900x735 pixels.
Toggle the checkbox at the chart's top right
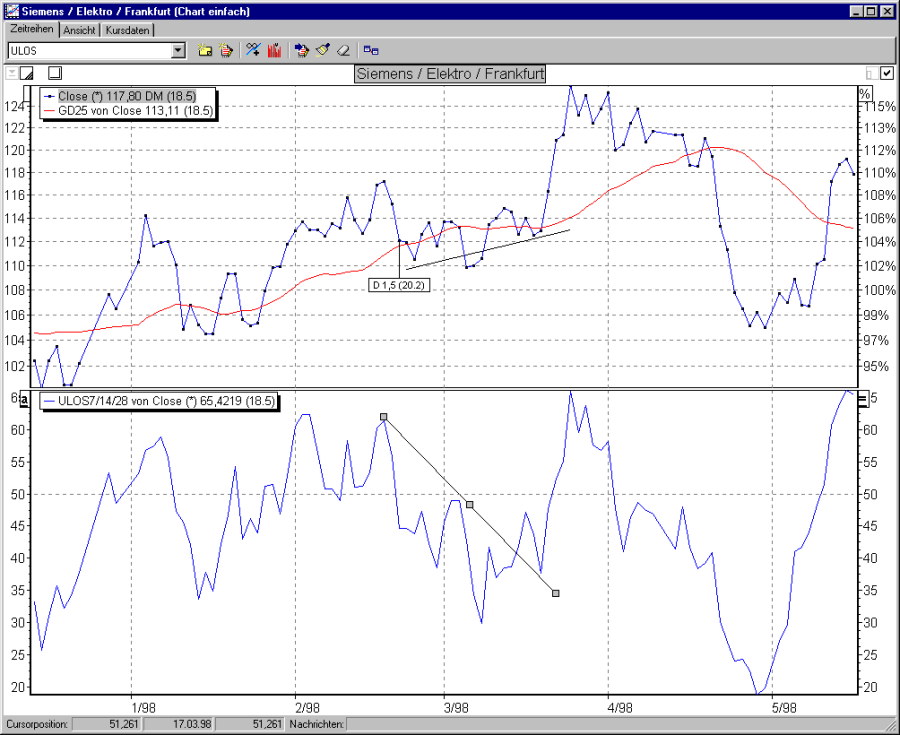(x=886, y=73)
